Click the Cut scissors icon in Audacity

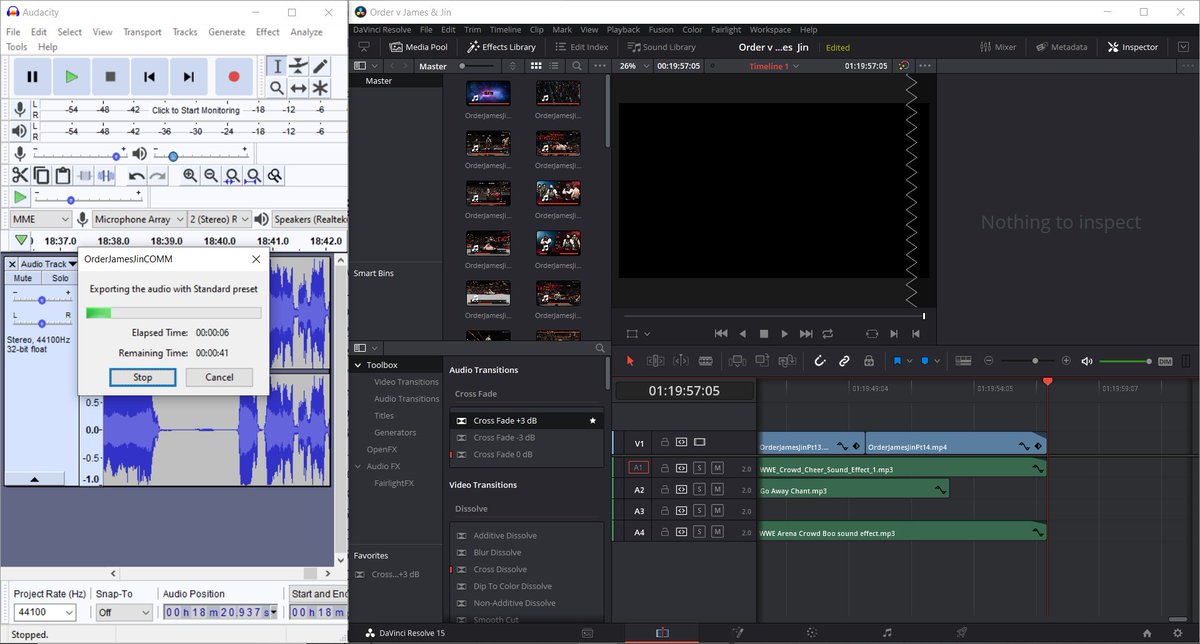21,176
